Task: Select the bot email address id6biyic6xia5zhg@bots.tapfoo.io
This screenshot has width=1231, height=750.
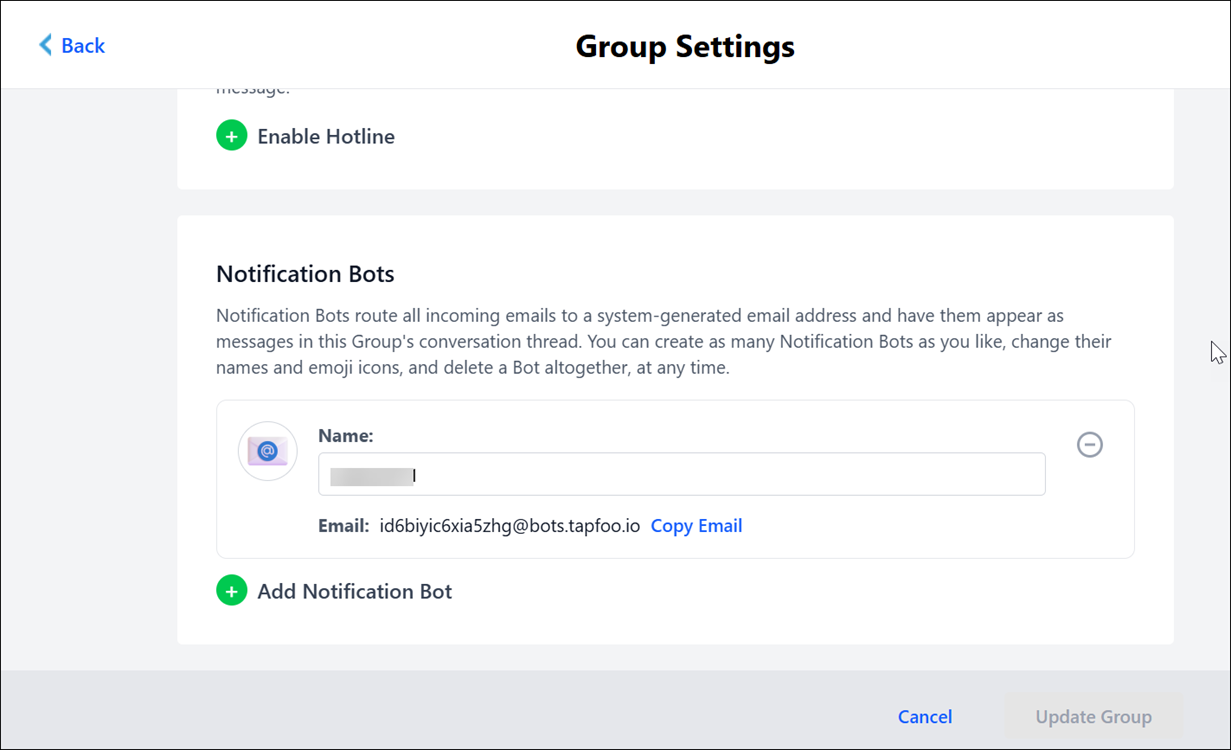Action: tap(510, 526)
